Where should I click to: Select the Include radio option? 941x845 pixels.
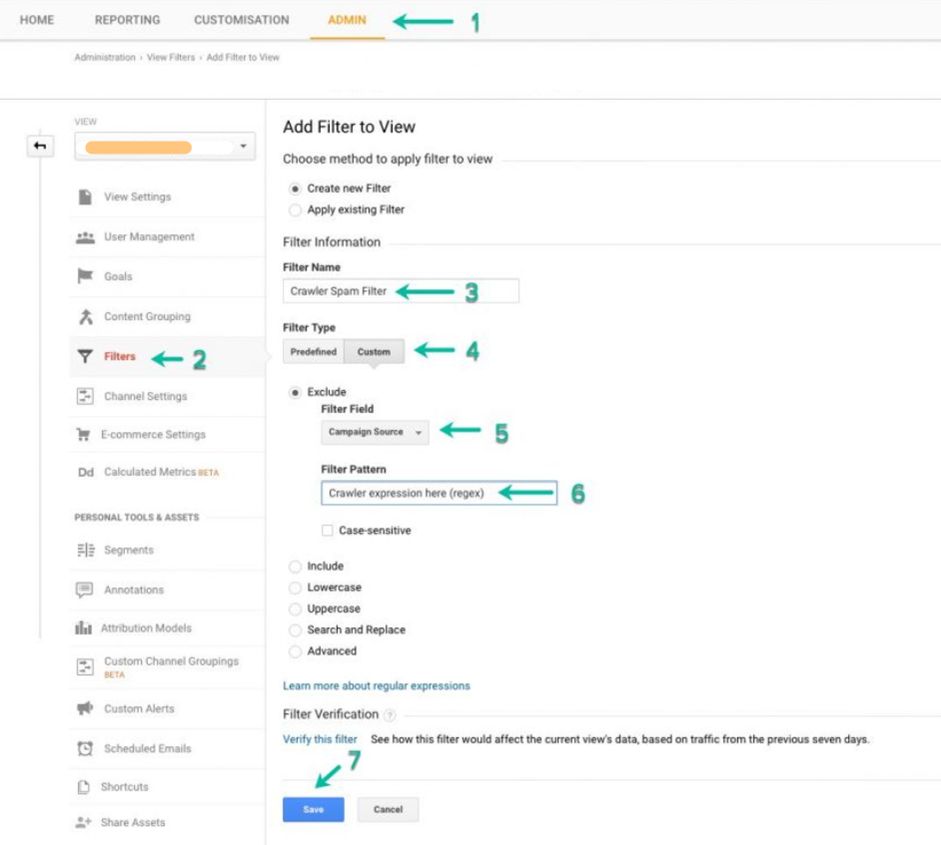[x=296, y=566]
